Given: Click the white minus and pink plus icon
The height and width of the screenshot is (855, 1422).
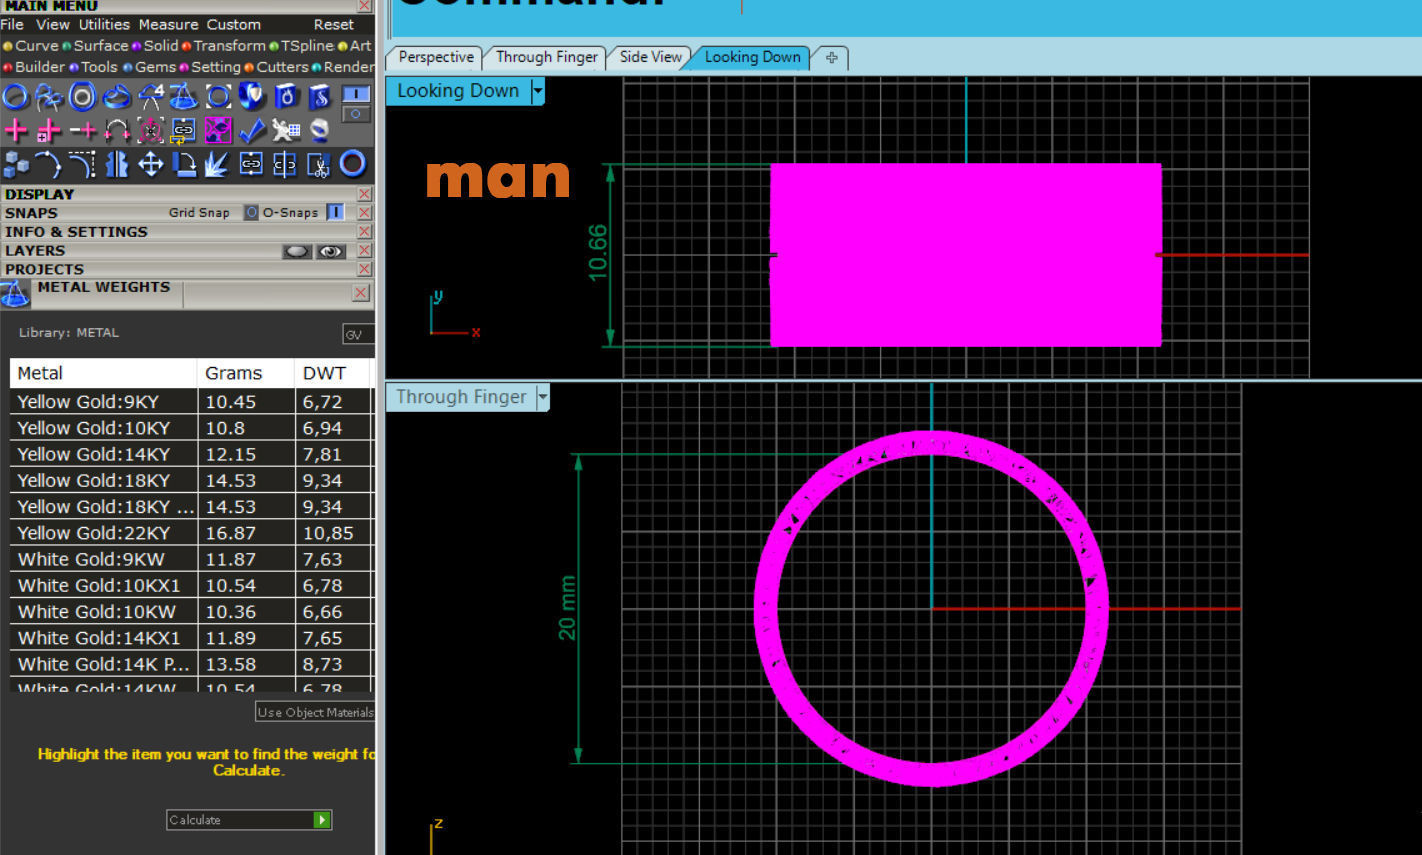Looking at the screenshot, I should pyautogui.click(x=82, y=130).
